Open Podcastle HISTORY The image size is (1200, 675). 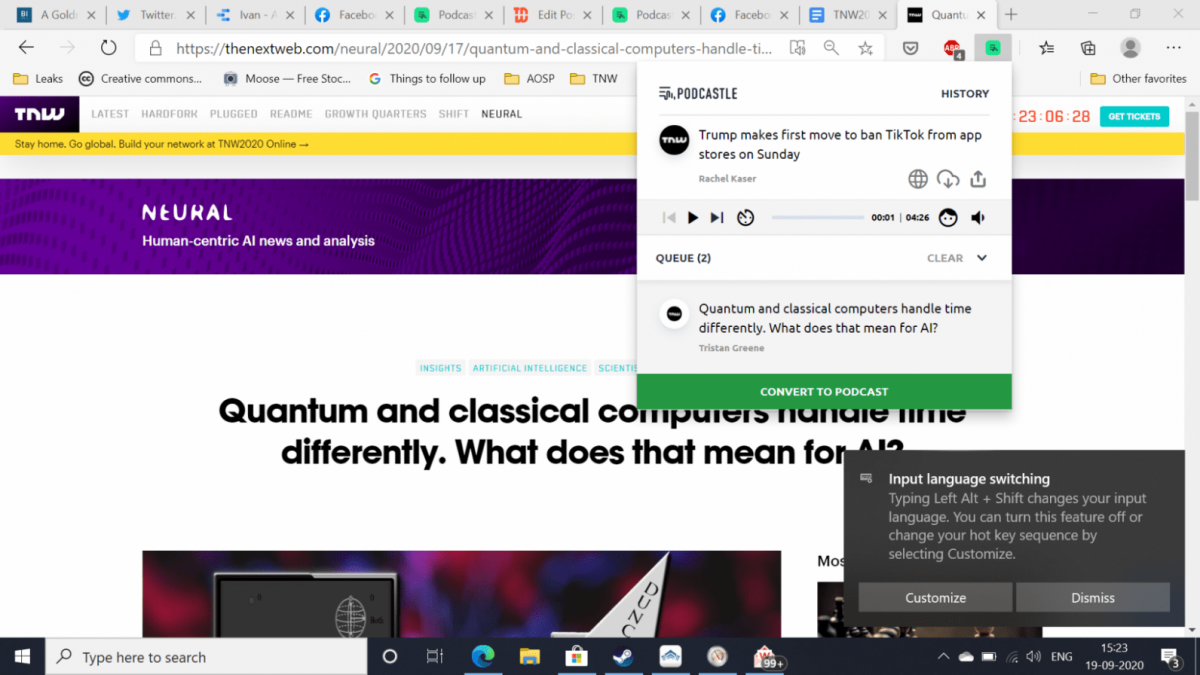coord(965,94)
